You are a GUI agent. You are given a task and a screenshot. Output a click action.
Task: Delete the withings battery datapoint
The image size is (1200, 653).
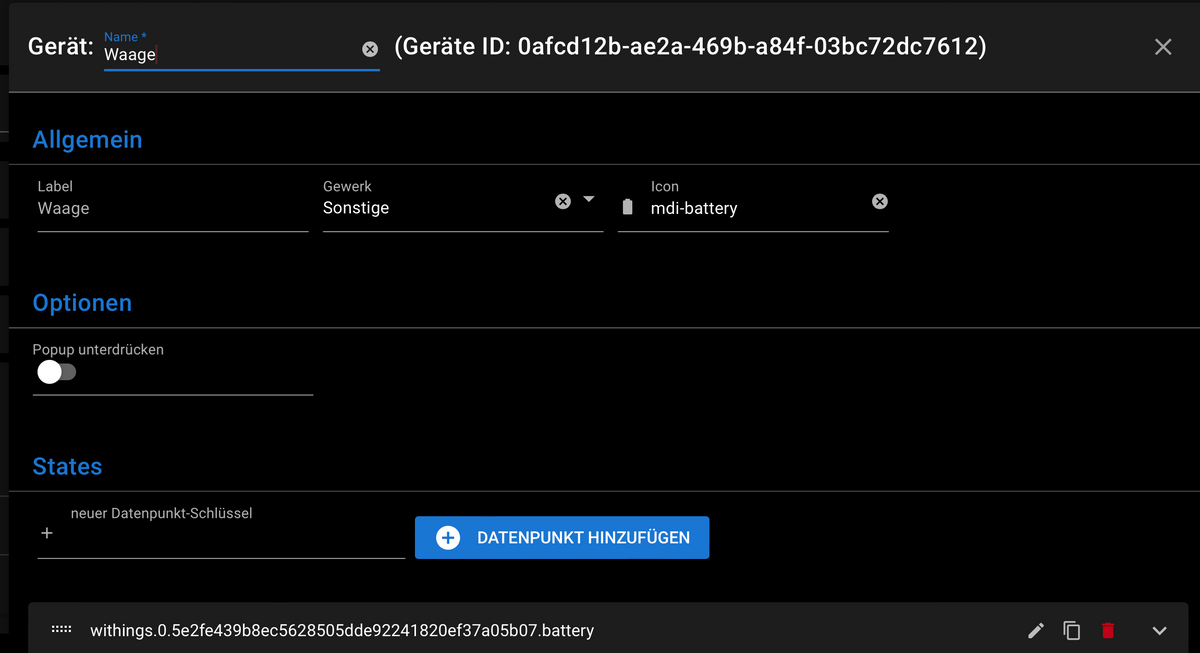pos(1108,630)
